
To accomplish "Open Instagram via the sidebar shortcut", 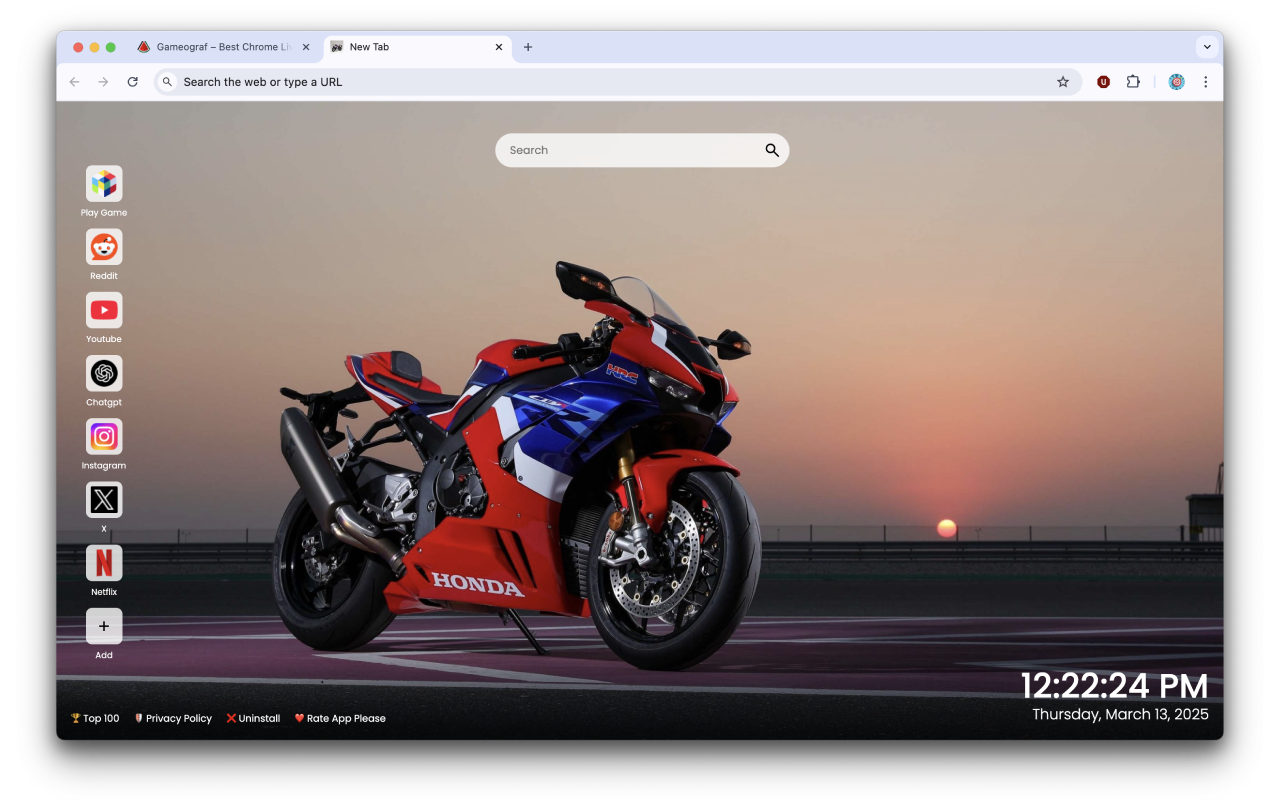I will pyautogui.click(x=104, y=437).
